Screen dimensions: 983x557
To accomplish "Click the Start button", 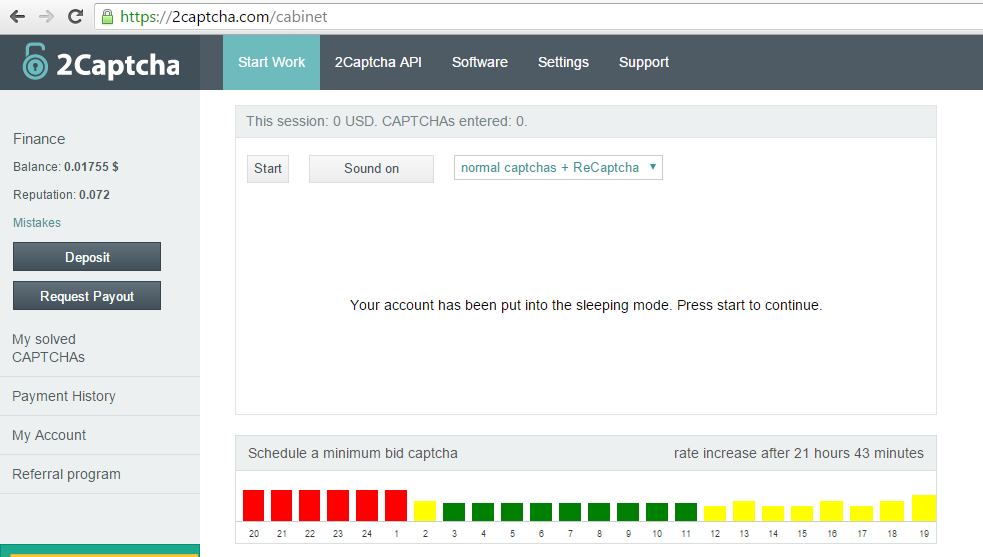I will [268, 169].
